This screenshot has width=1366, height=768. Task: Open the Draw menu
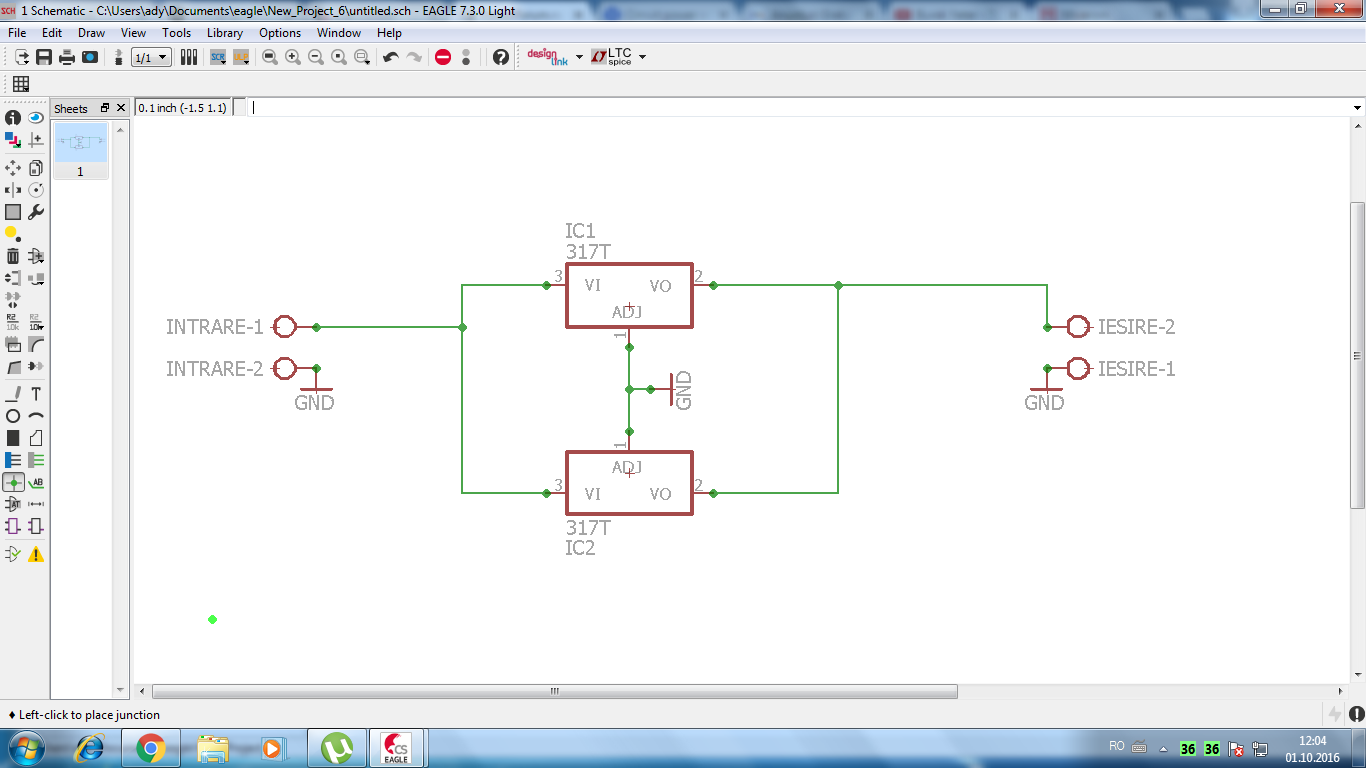91,33
